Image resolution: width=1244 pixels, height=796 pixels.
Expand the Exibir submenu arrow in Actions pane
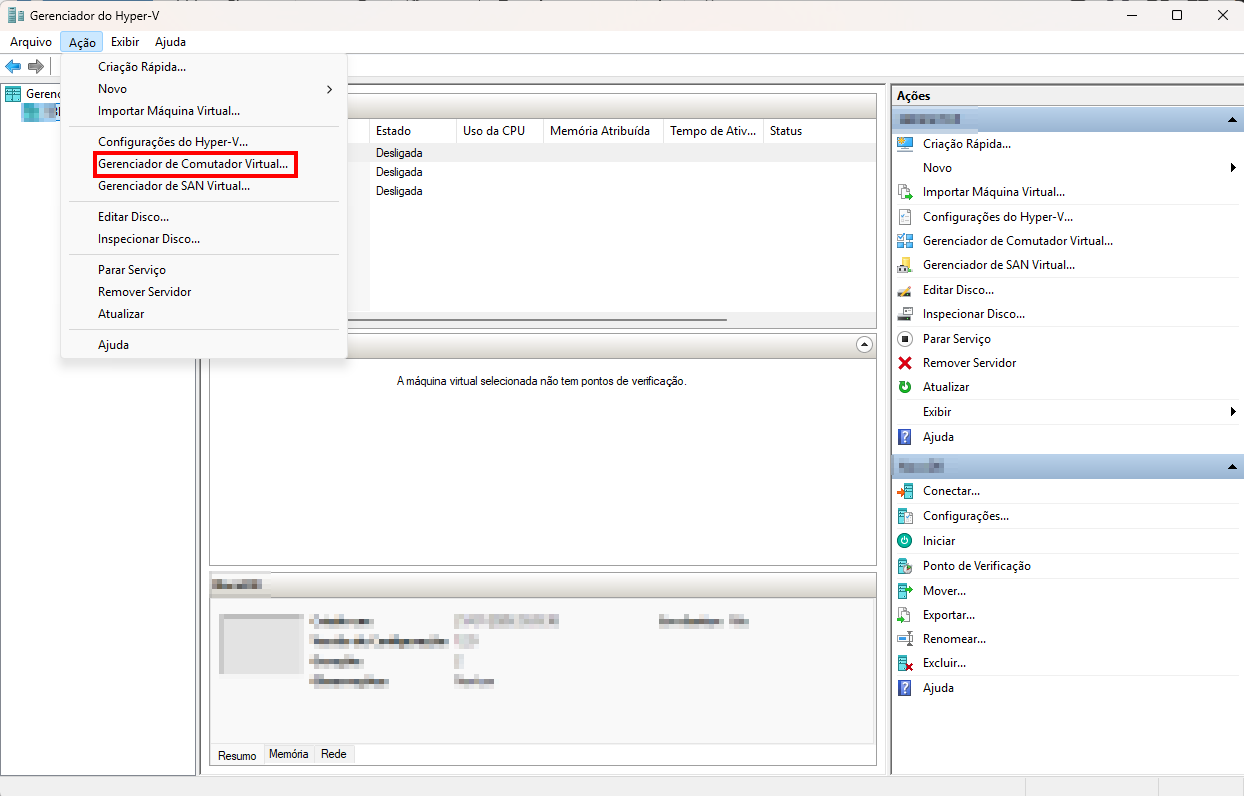tap(1233, 412)
